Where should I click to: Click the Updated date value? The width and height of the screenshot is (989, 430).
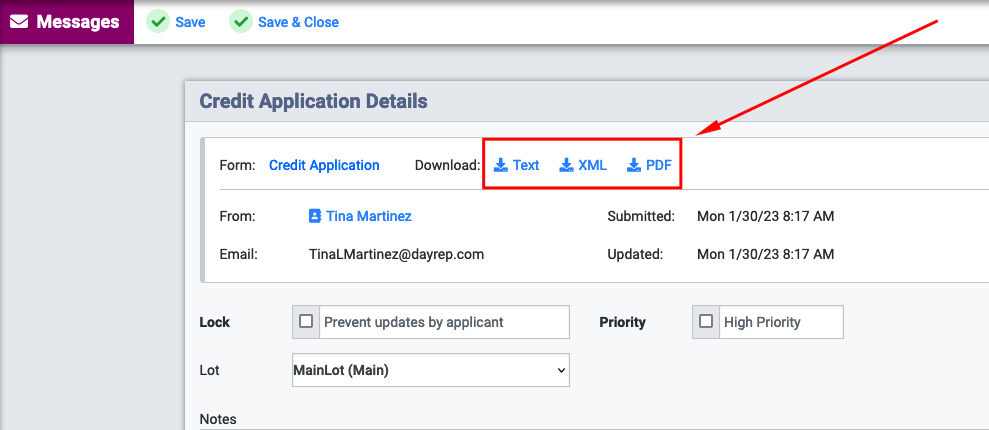click(765, 254)
